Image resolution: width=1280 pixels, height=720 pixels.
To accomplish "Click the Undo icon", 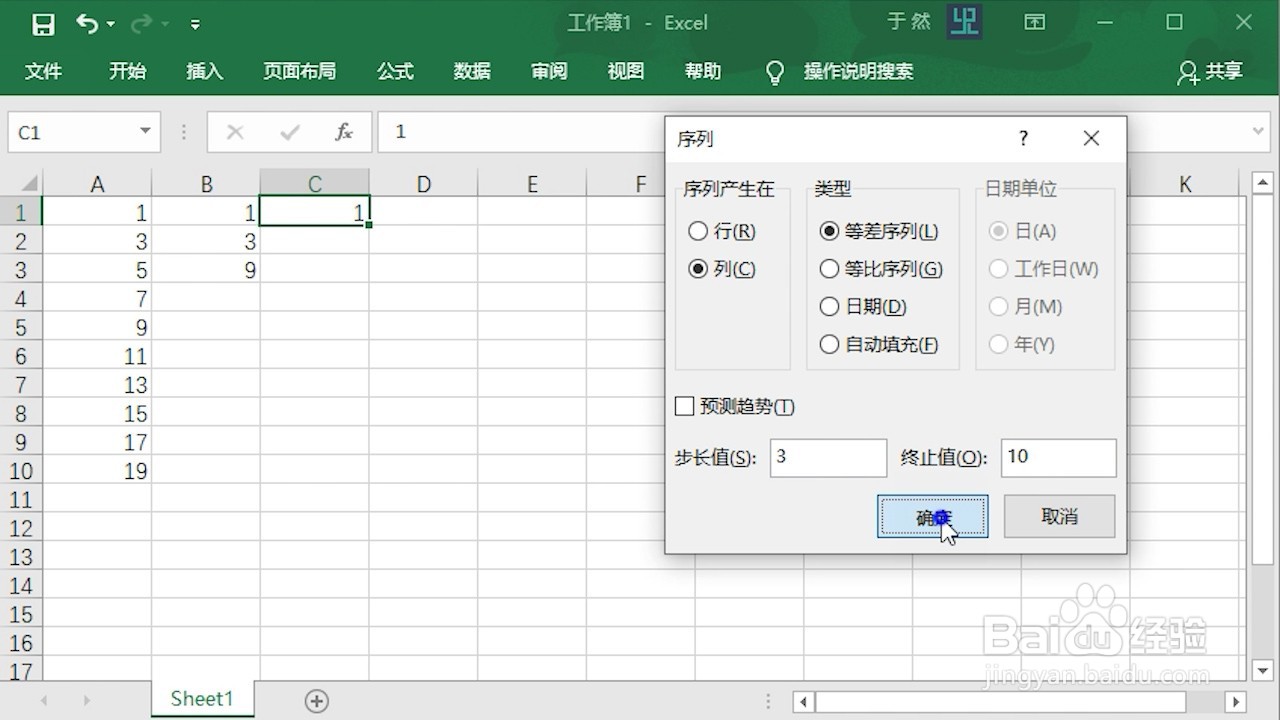I will tap(85, 22).
